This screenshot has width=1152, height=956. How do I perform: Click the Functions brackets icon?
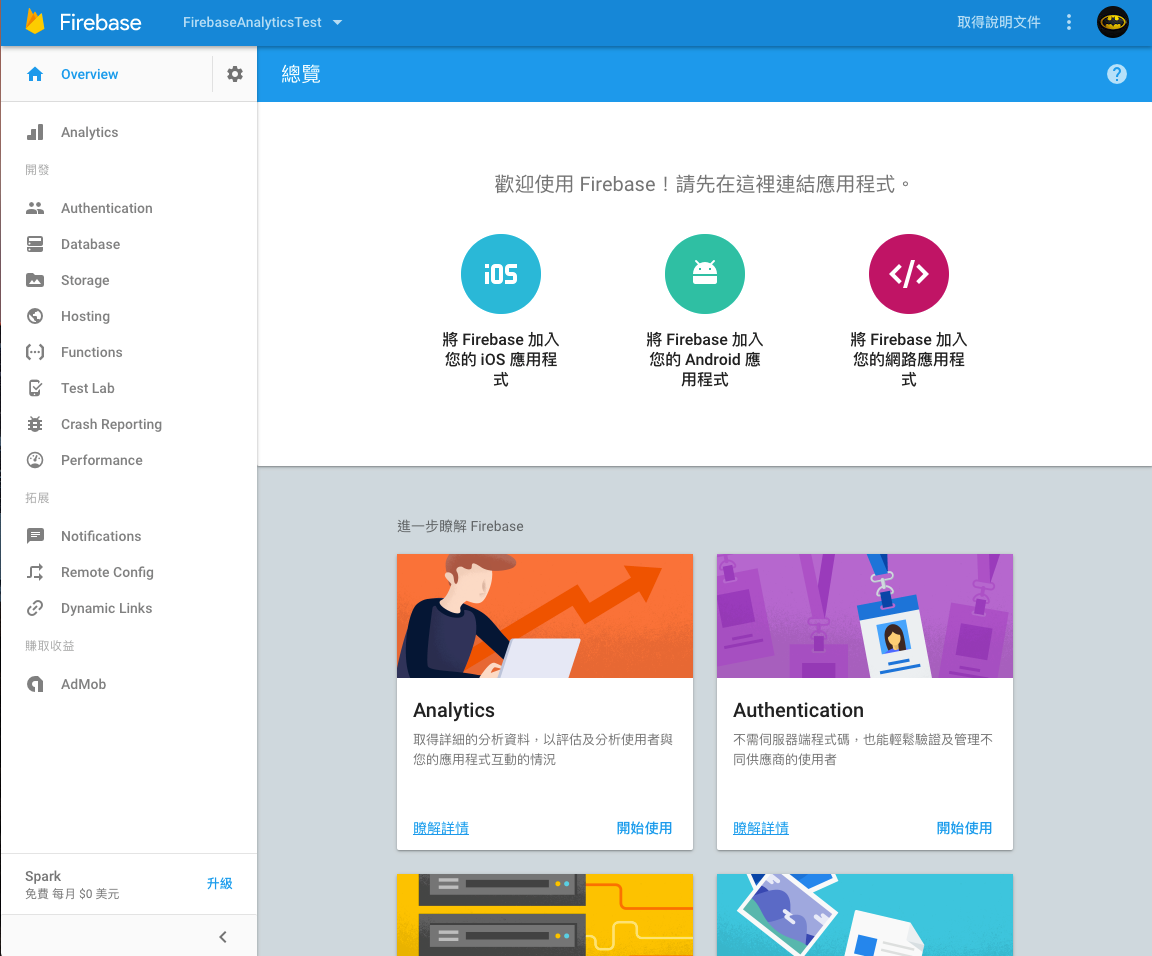pyautogui.click(x=35, y=352)
